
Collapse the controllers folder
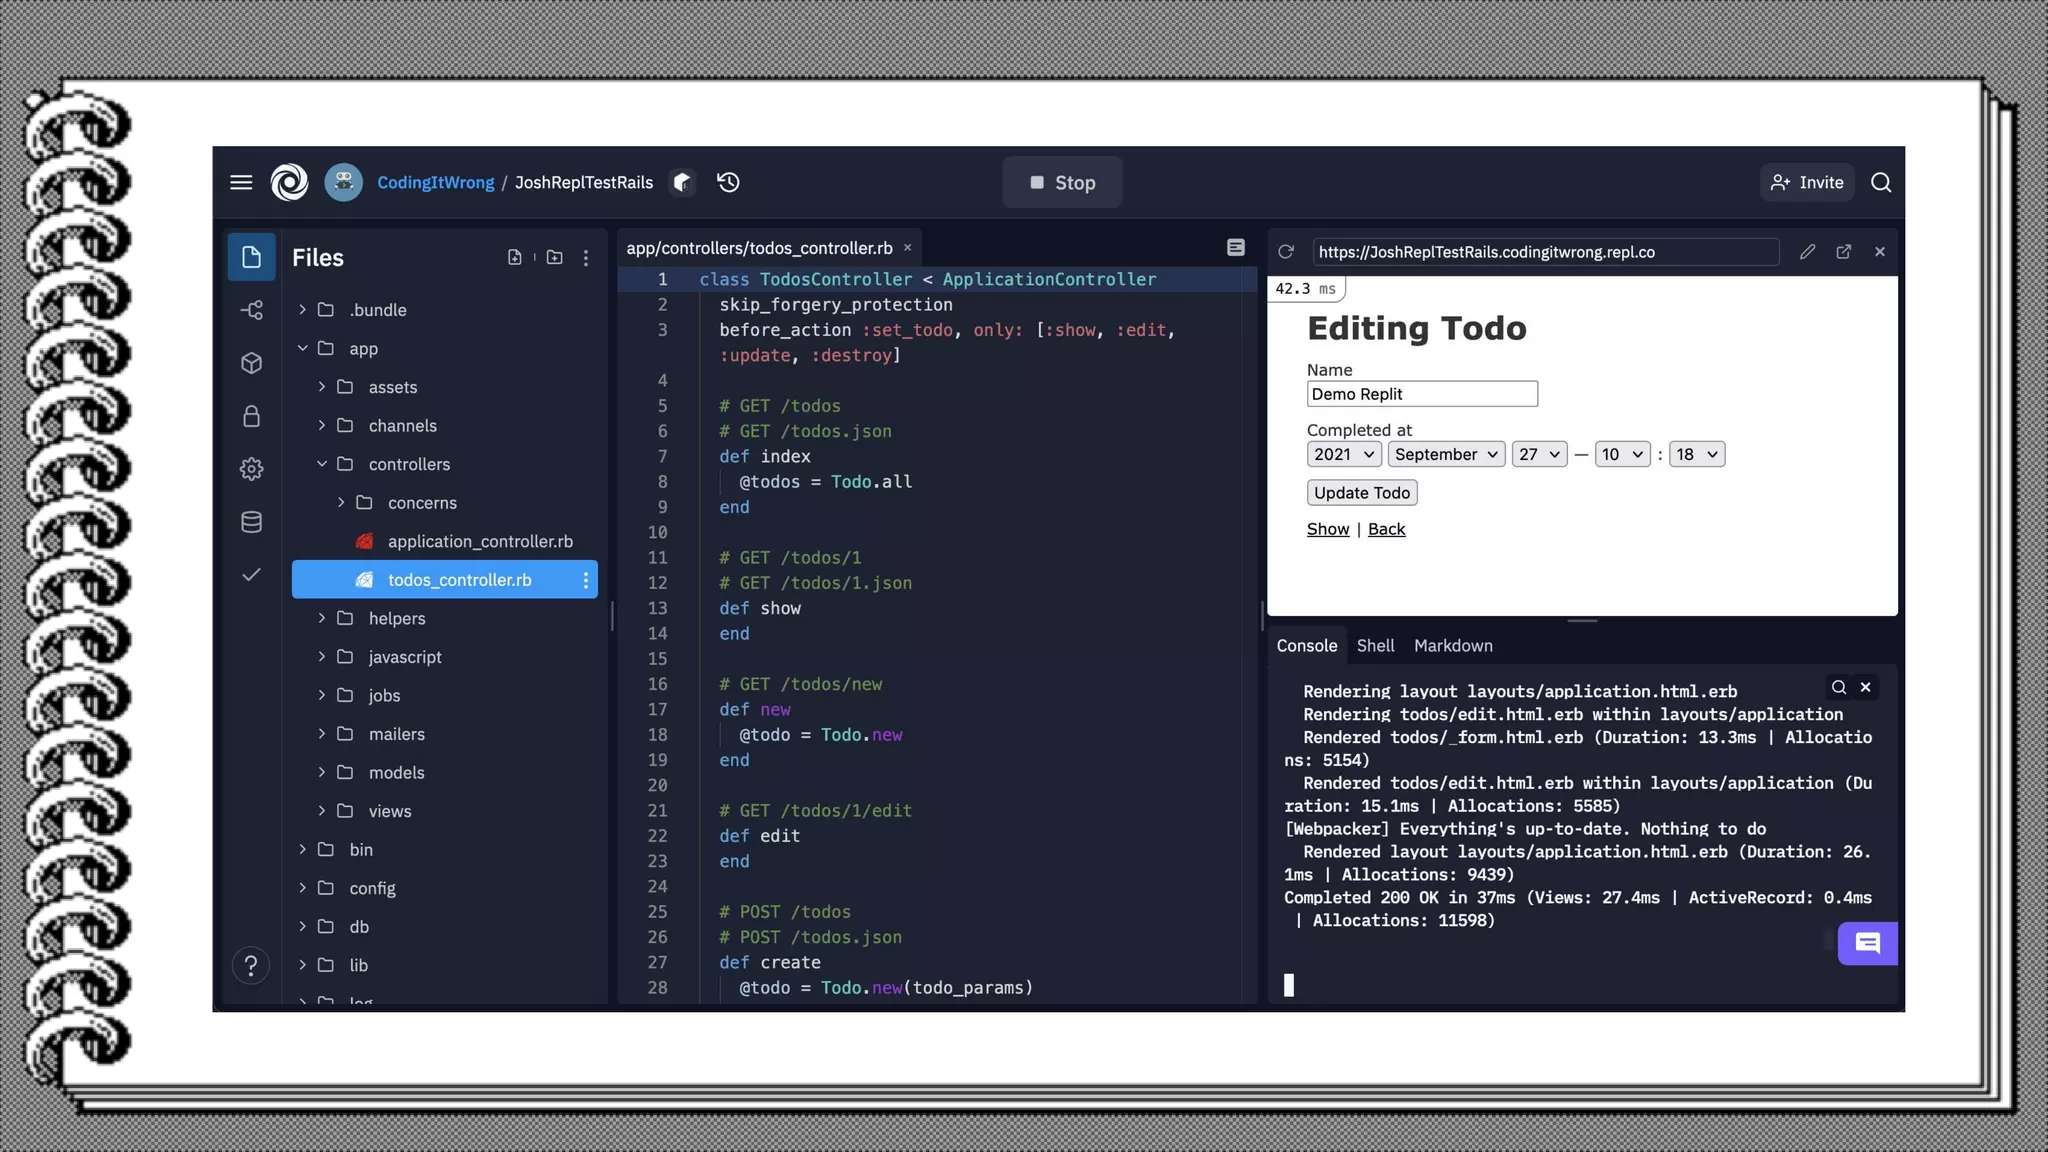point(409,464)
